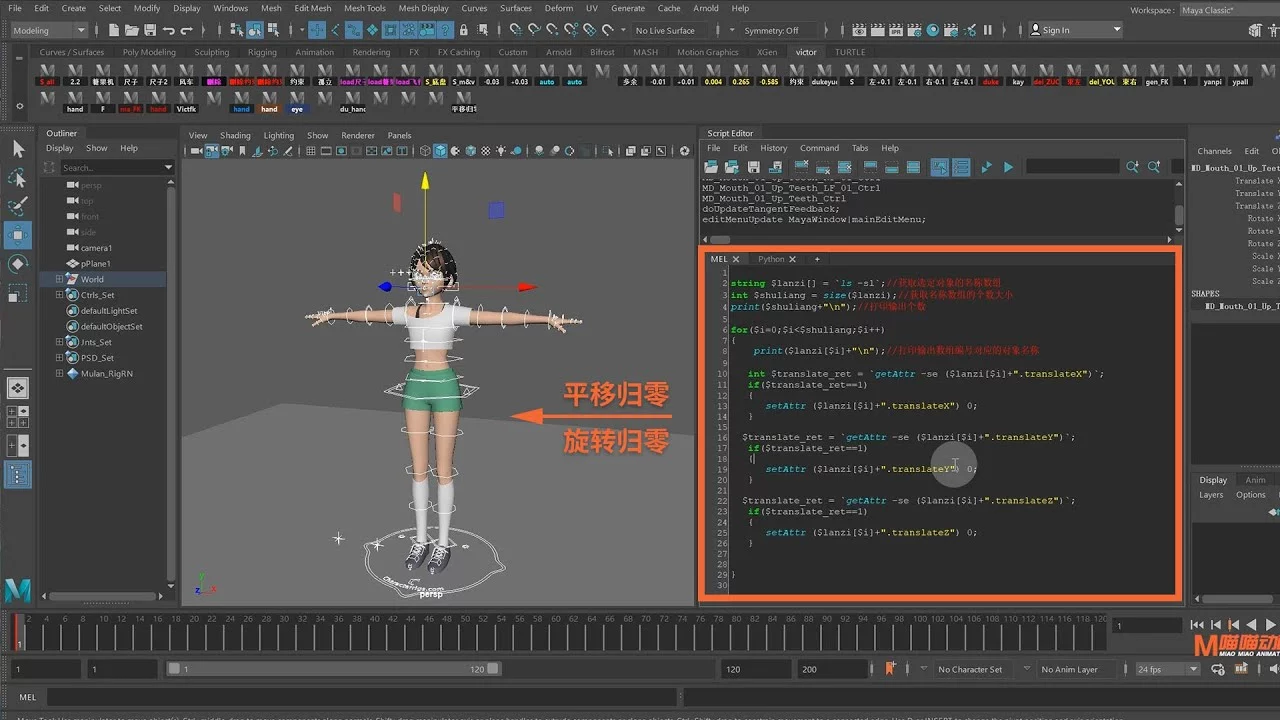The width and height of the screenshot is (1280, 720).
Task: Toggle Show Both panes in Script Editor
Action: pos(914,167)
